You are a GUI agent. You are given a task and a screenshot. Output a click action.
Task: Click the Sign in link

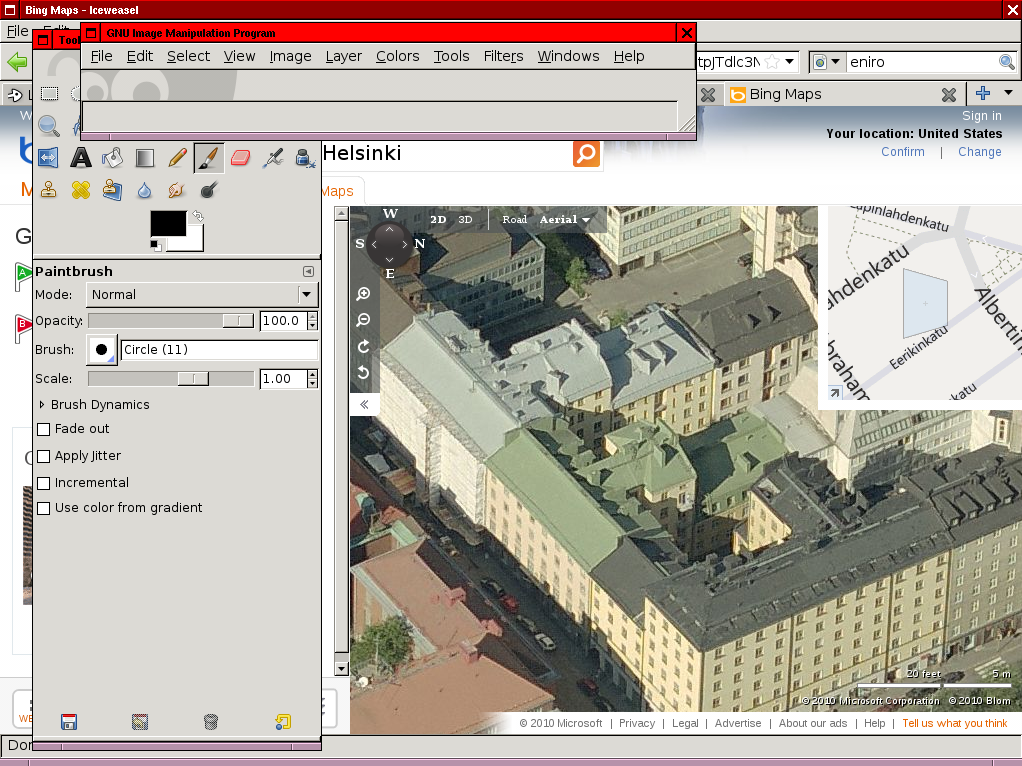(x=982, y=116)
